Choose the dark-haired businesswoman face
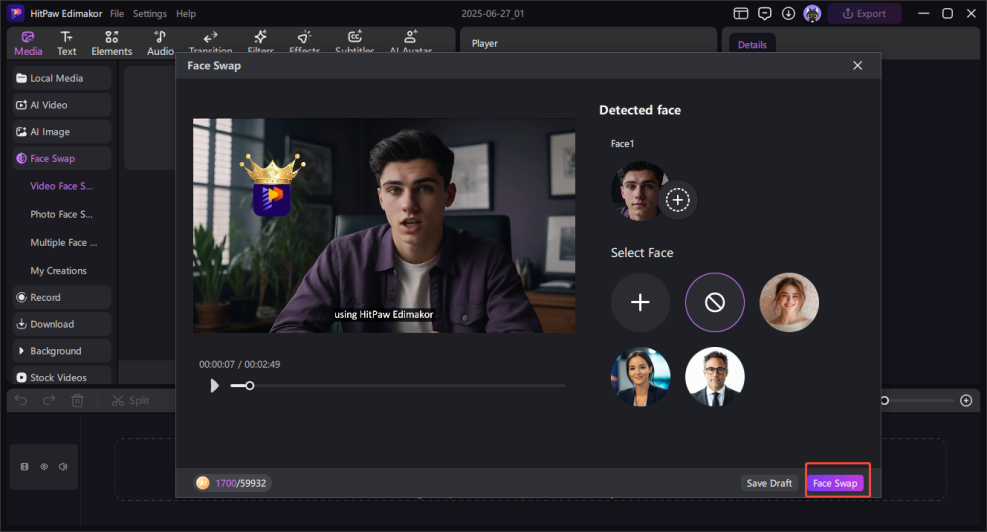The image size is (987, 532). click(x=640, y=376)
